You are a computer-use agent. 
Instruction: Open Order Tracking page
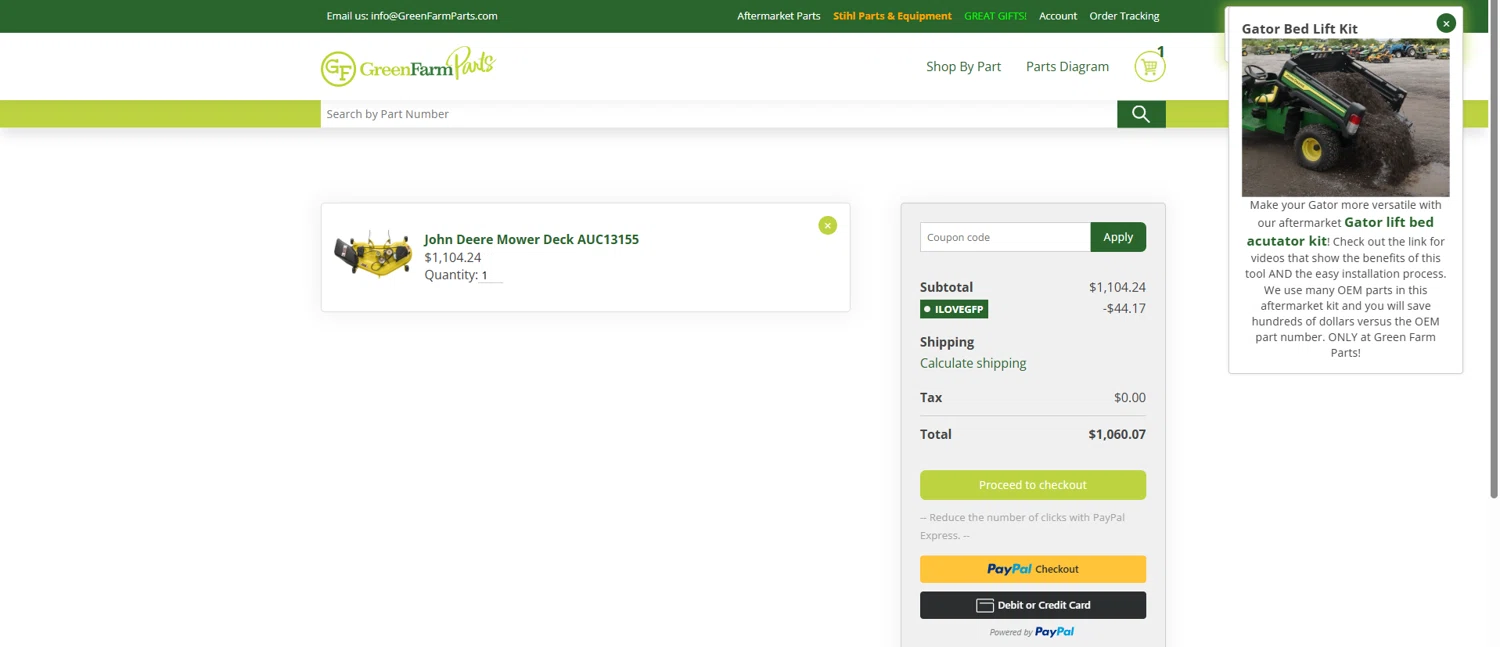pyautogui.click(x=1124, y=16)
